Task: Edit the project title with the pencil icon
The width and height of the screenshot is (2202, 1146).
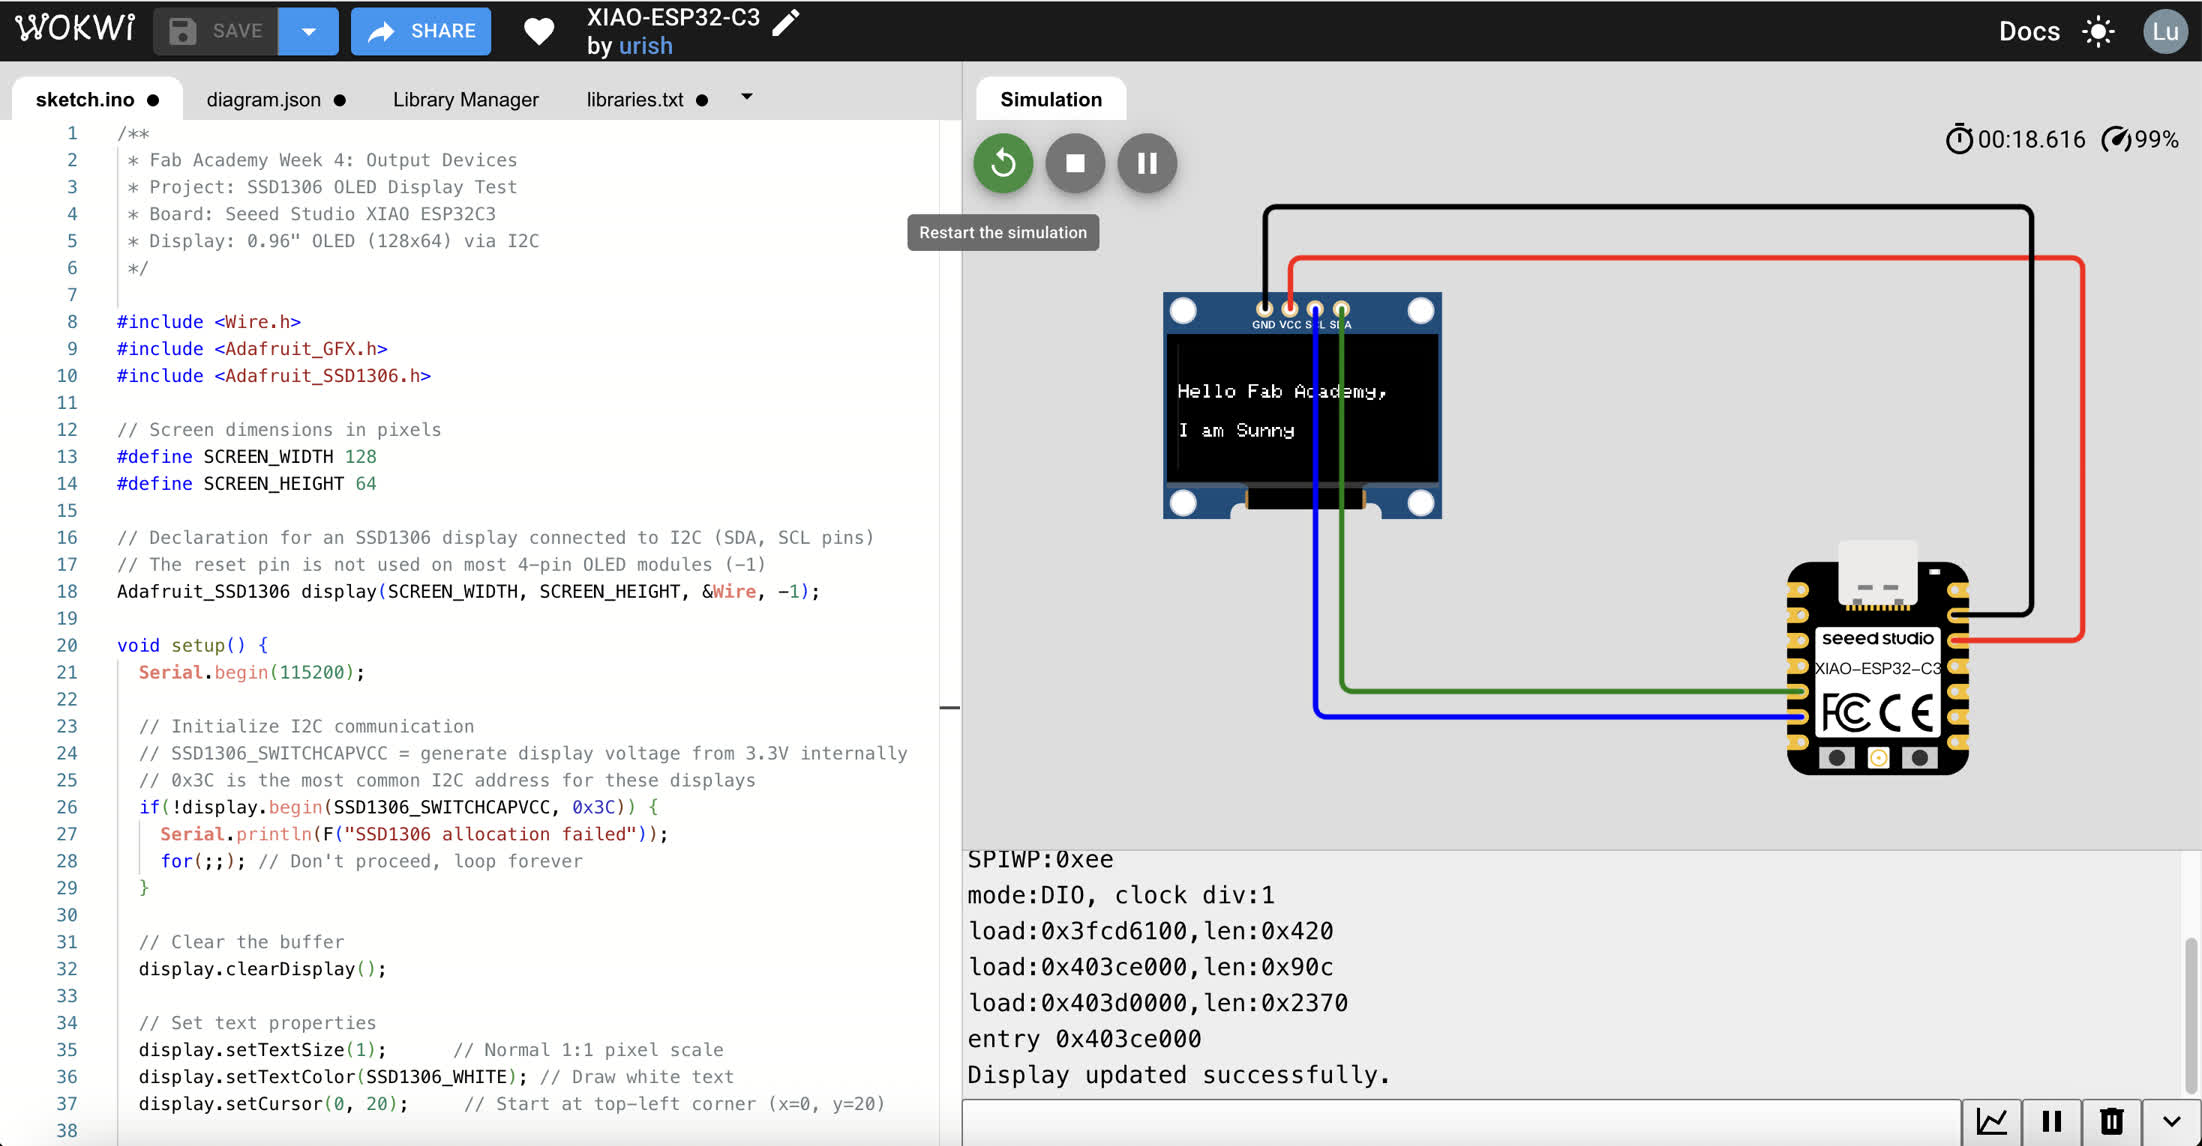Action: pyautogui.click(x=787, y=21)
